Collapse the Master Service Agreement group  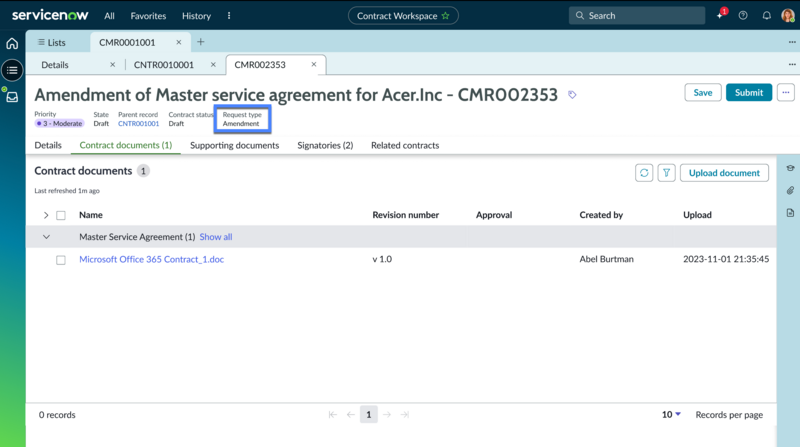point(46,237)
